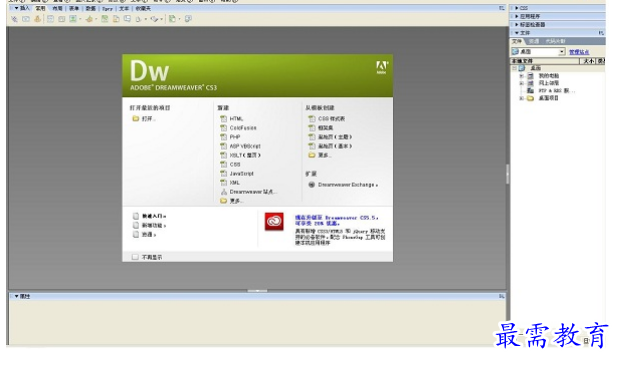
Task: Click the Insert Image icon
Action: point(73,19)
